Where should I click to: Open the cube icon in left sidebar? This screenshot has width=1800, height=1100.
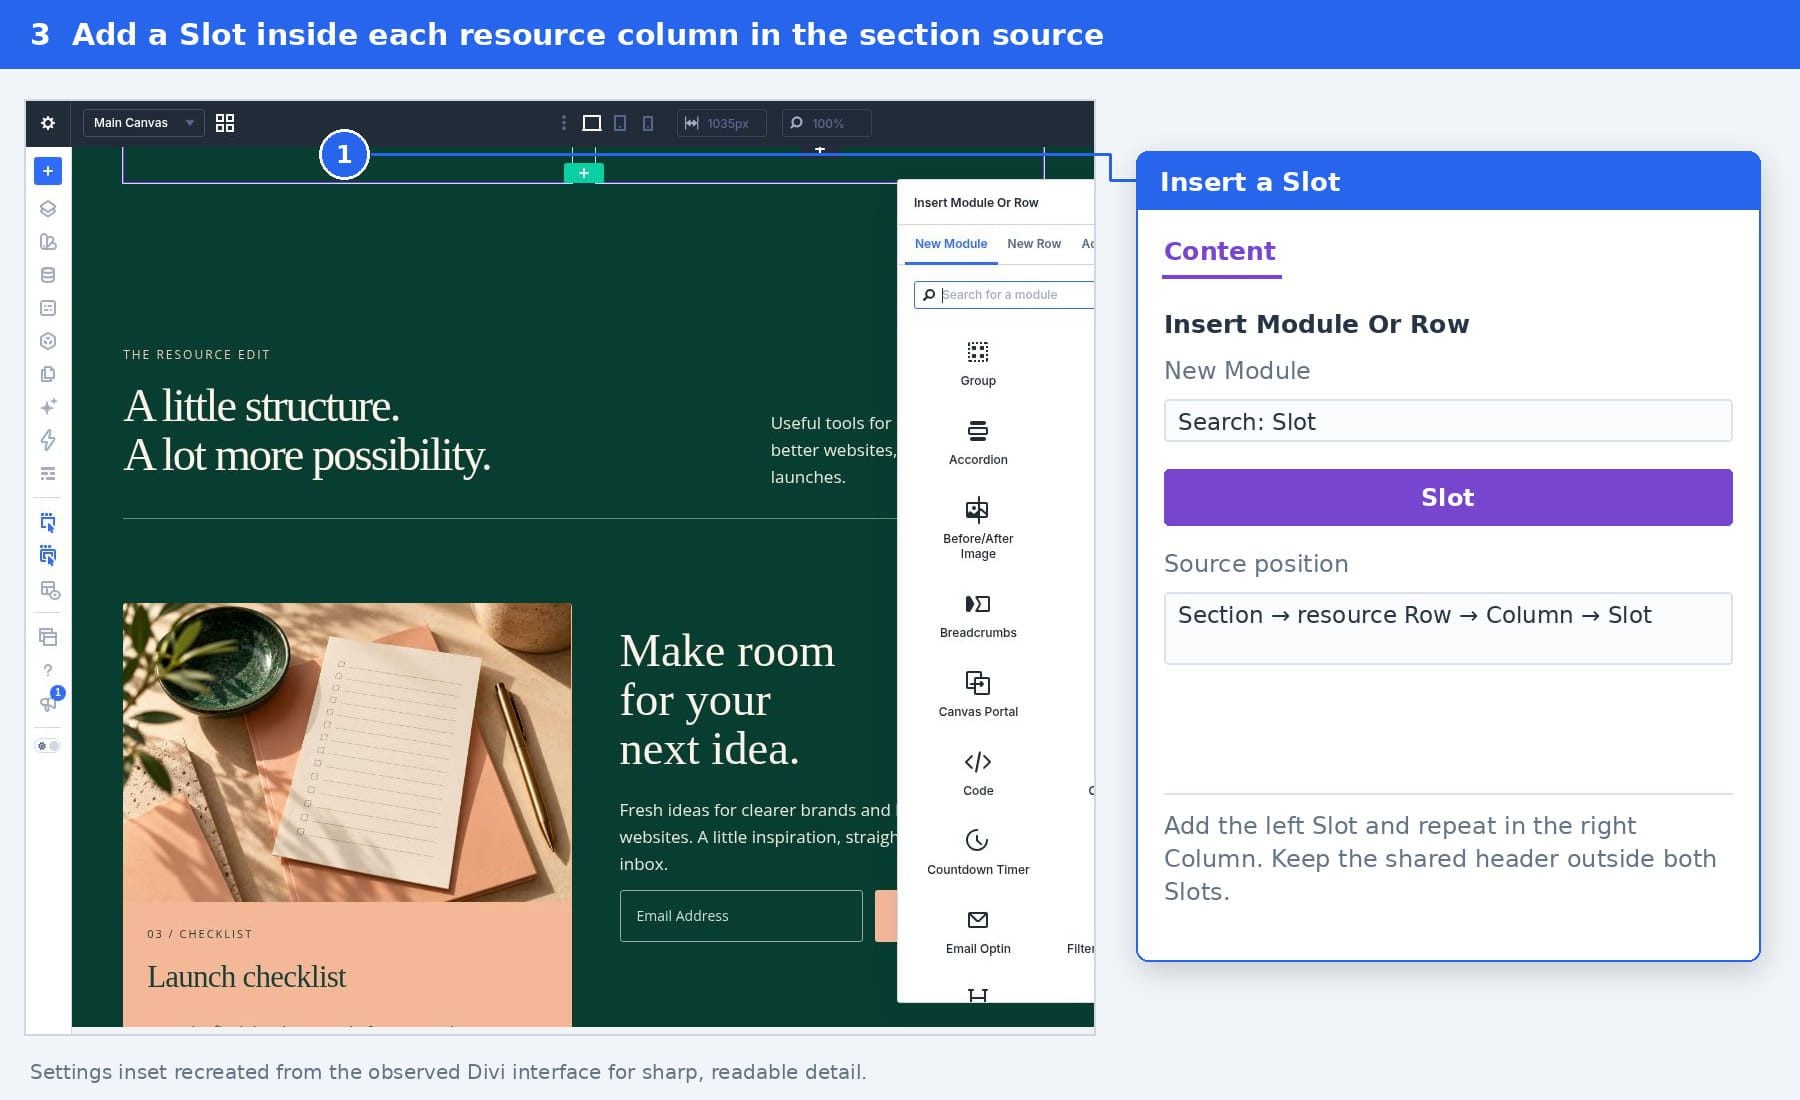pos(48,341)
